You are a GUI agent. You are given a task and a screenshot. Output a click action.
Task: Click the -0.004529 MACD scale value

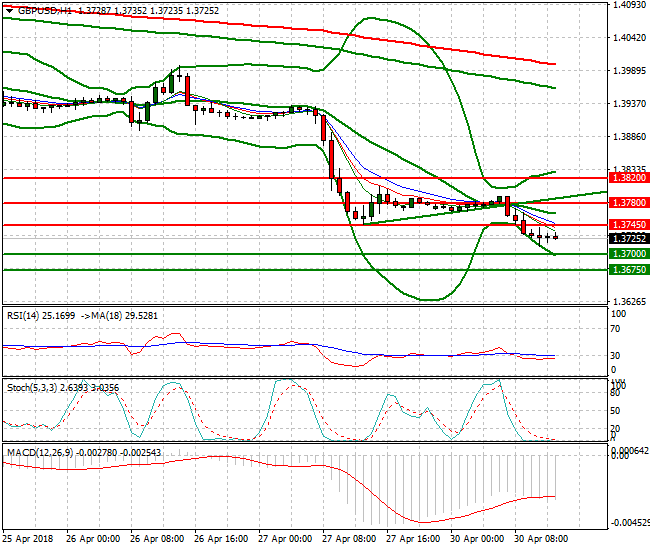coord(630,523)
